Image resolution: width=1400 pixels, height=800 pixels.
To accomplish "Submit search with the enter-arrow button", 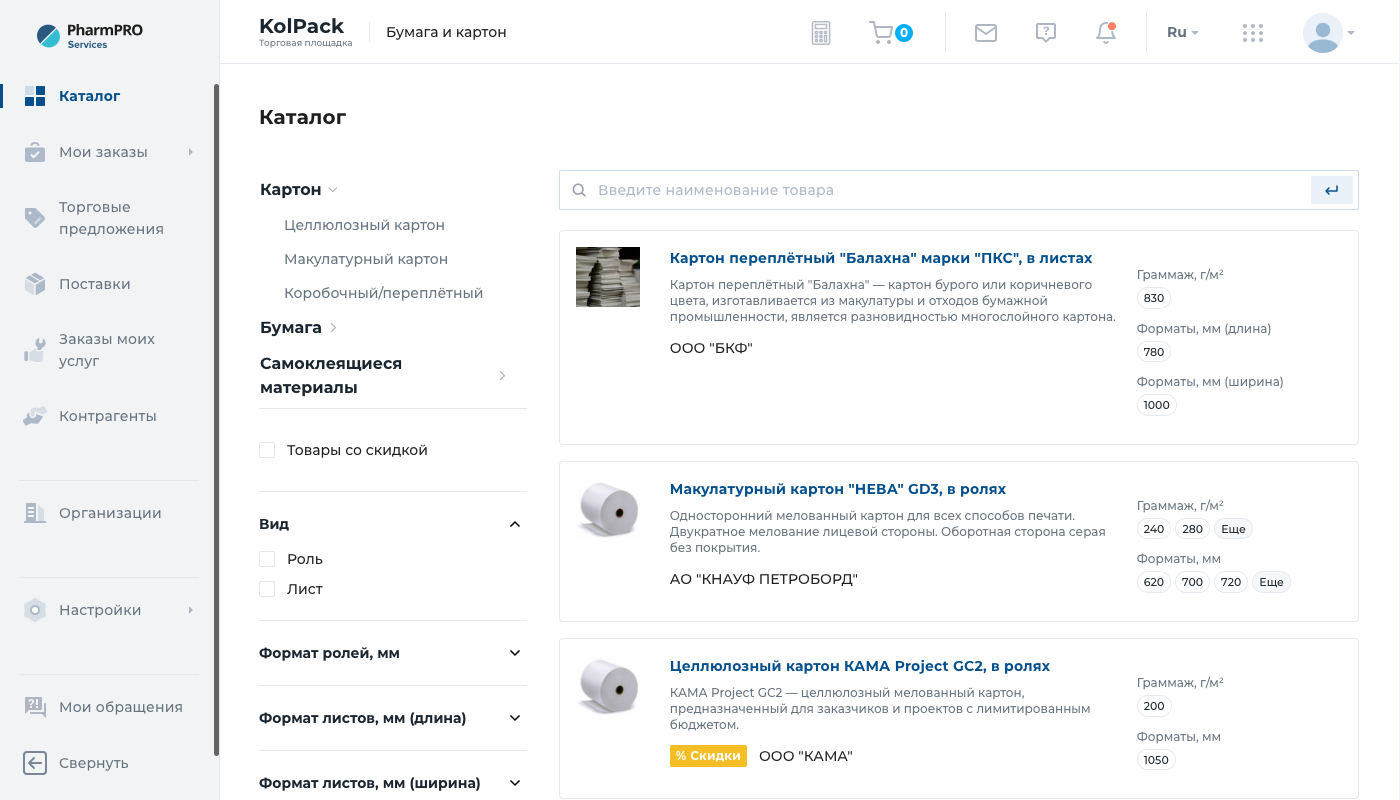I will pos(1332,190).
